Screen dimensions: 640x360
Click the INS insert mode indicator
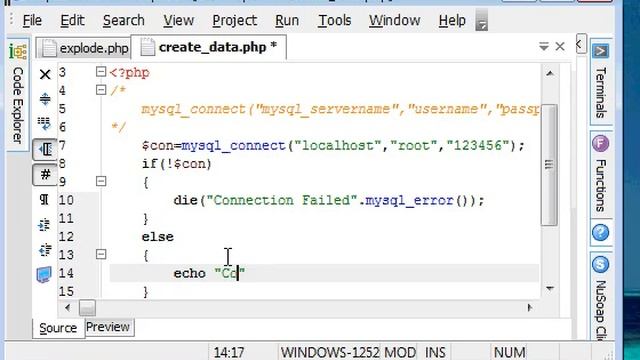(x=435, y=352)
